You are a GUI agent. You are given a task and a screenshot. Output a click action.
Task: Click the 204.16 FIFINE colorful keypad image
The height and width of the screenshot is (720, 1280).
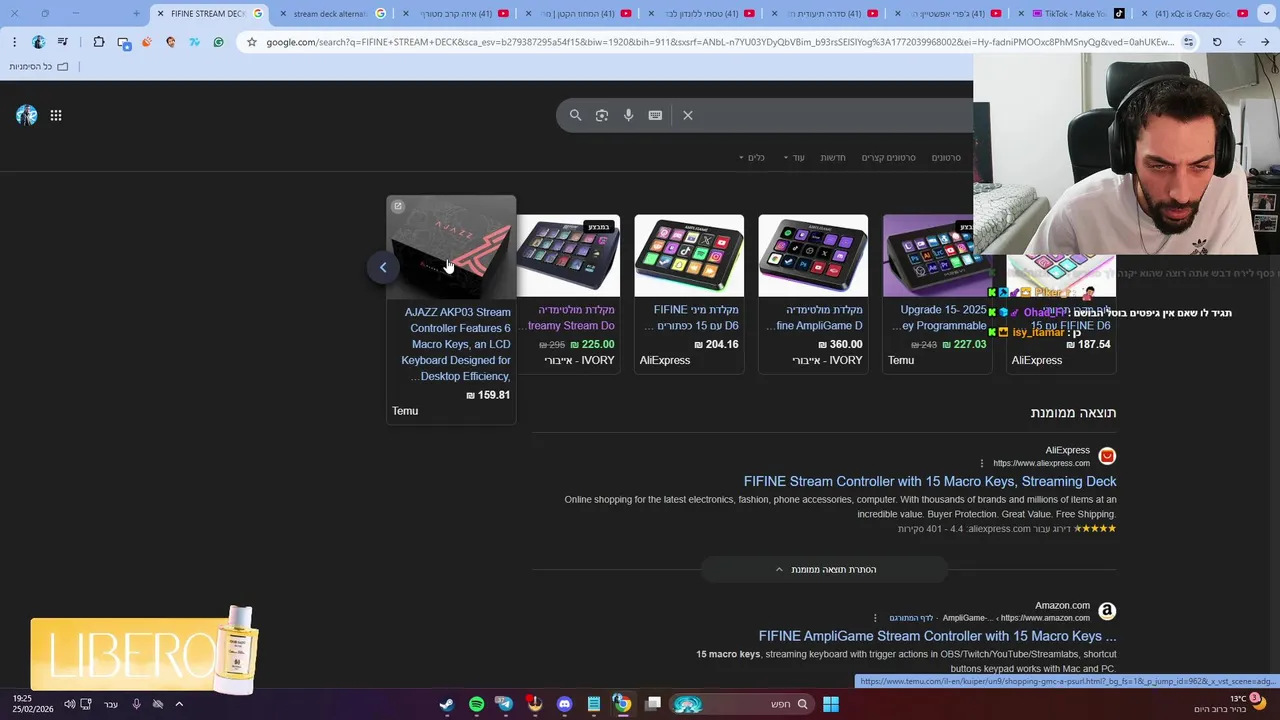click(689, 256)
